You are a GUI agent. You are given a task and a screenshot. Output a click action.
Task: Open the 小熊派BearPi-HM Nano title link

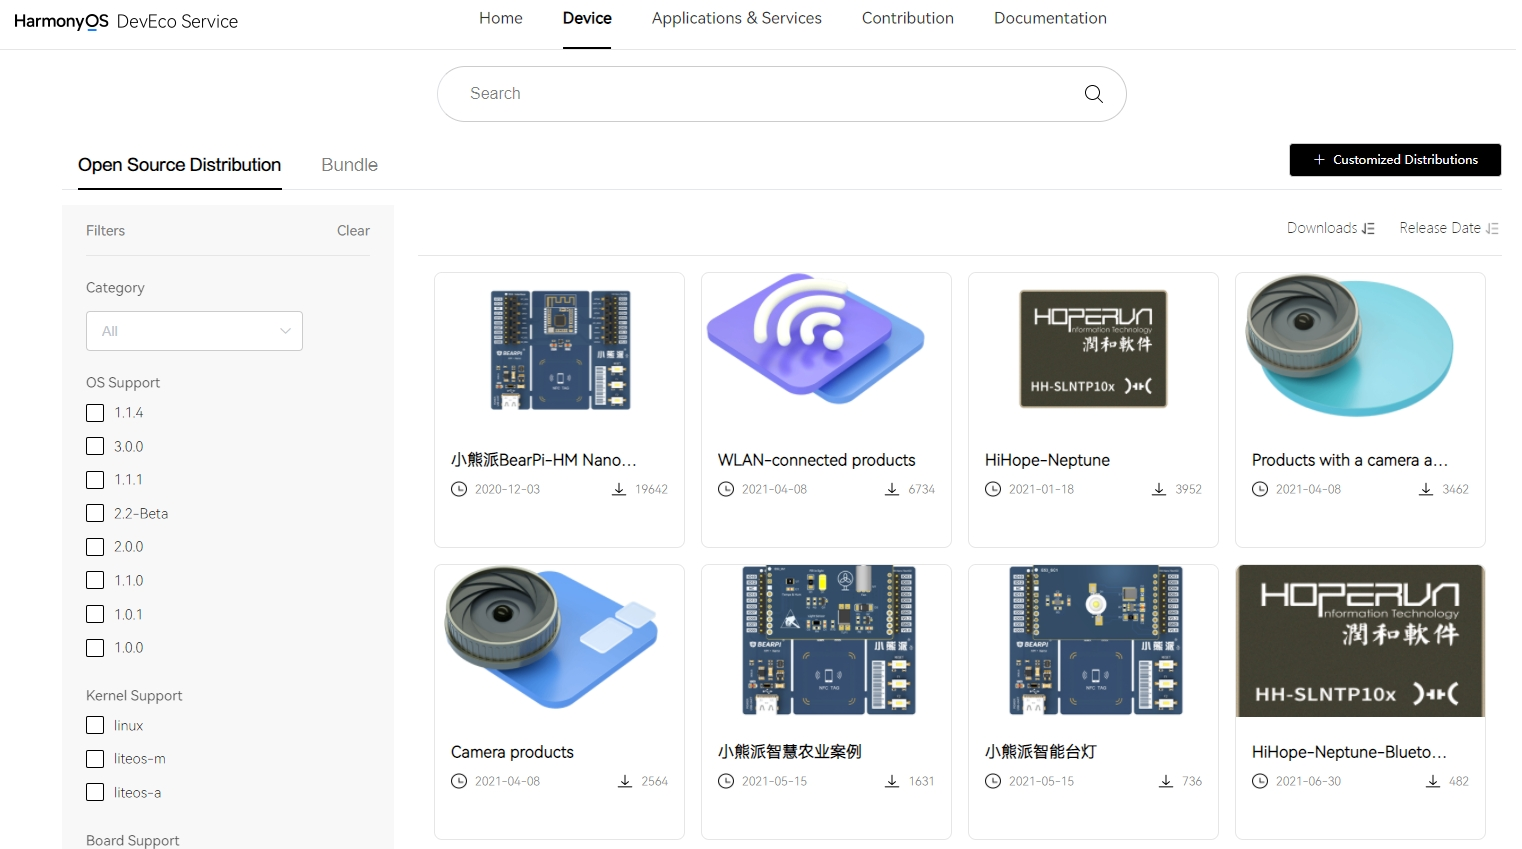[x=544, y=460]
